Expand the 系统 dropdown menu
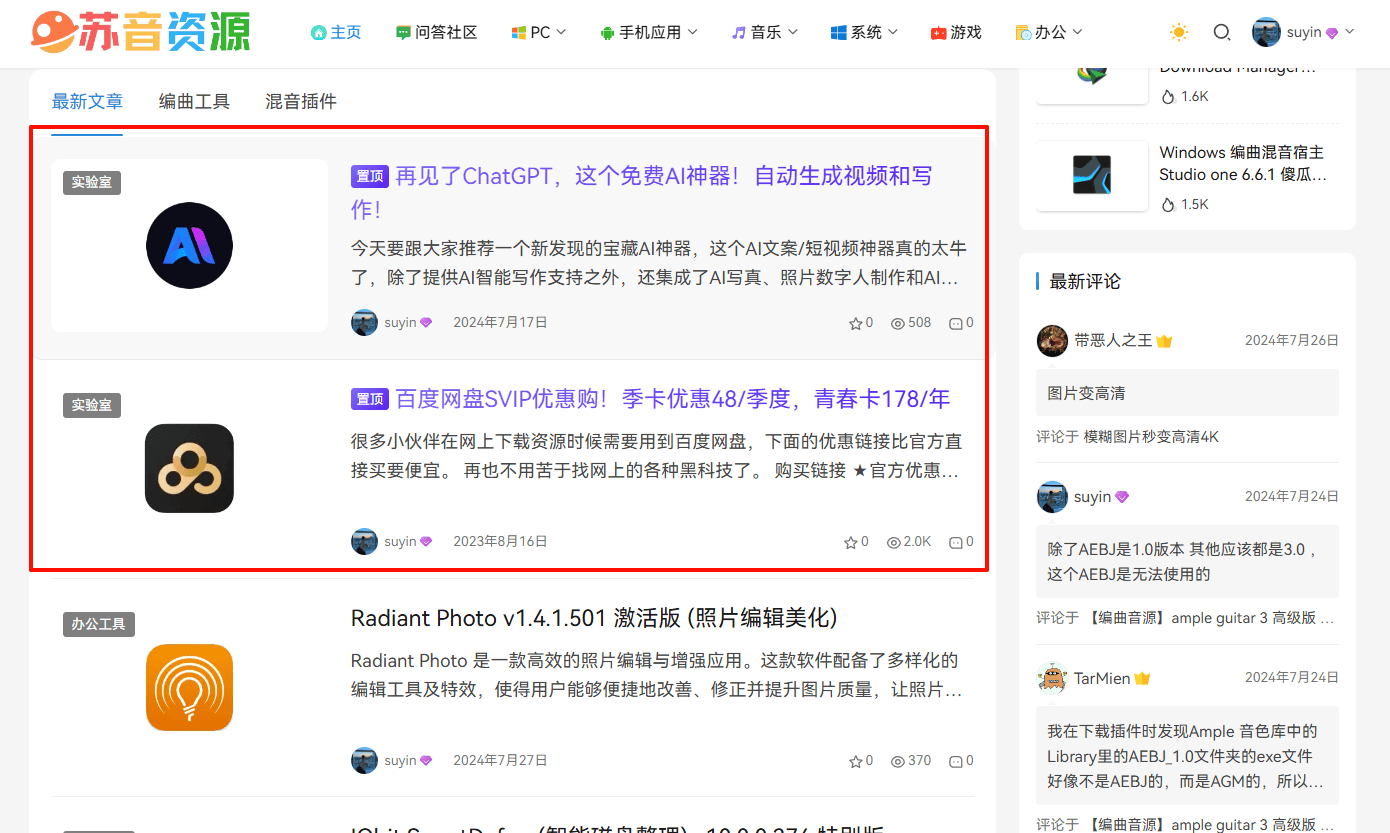The width and height of the screenshot is (1390, 833). [x=864, y=32]
